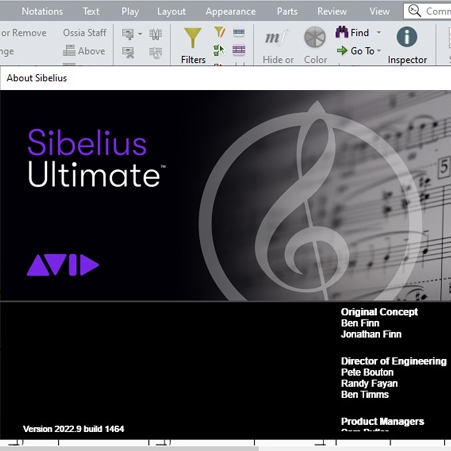This screenshot has height=451, width=451.
Task: Click the Find binoculars icon
Action: pyautogui.click(x=342, y=32)
